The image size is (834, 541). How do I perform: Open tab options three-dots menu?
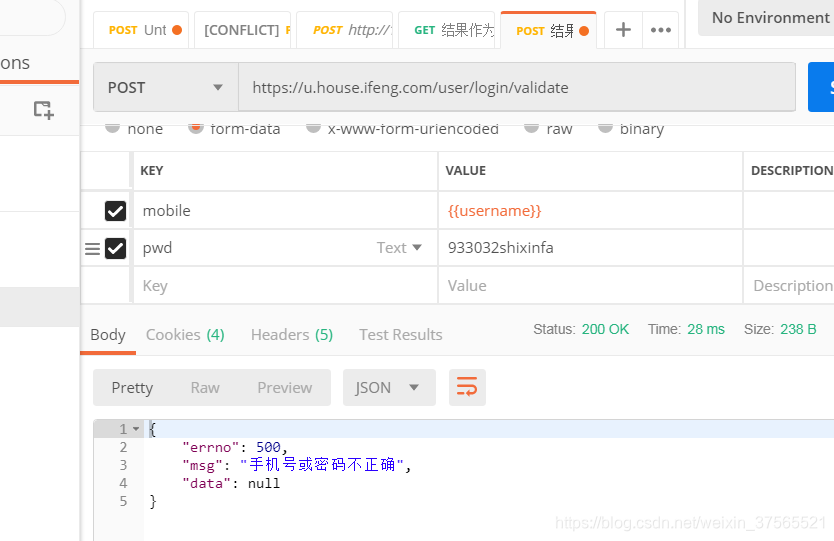pyautogui.click(x=661, y=30)
